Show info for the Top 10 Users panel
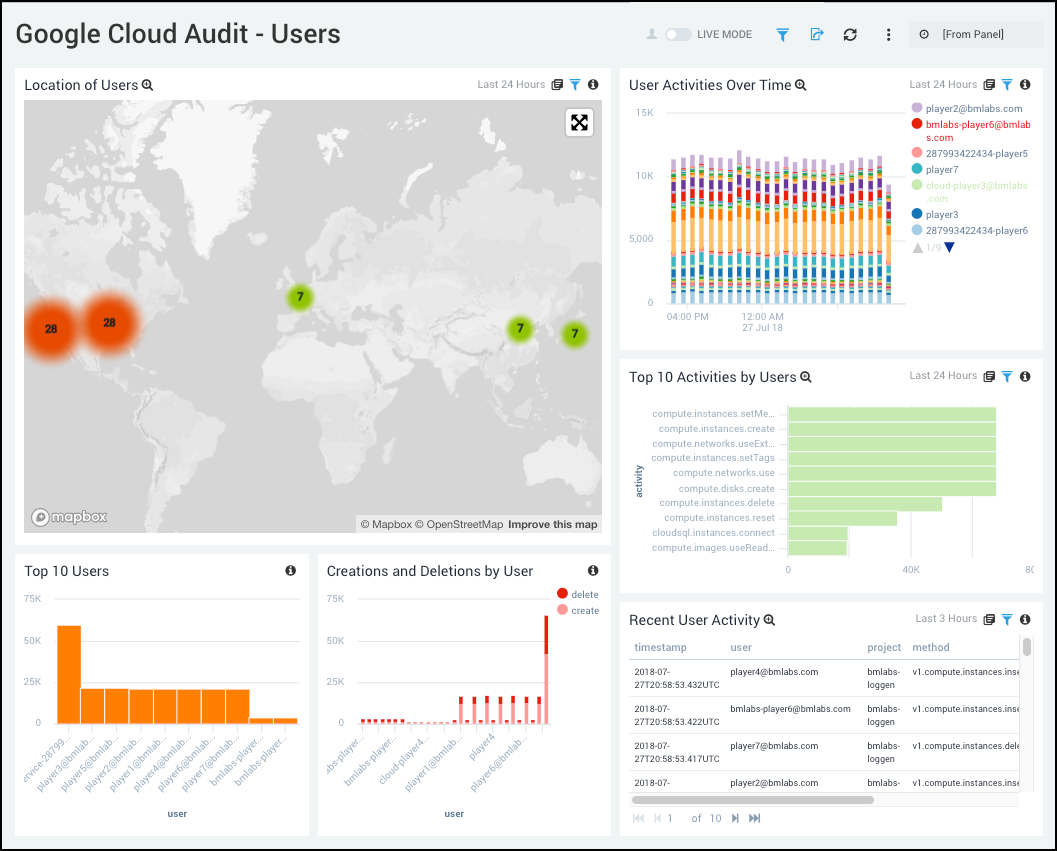Viewport: 1057px width, 851px height. point(290,570)
